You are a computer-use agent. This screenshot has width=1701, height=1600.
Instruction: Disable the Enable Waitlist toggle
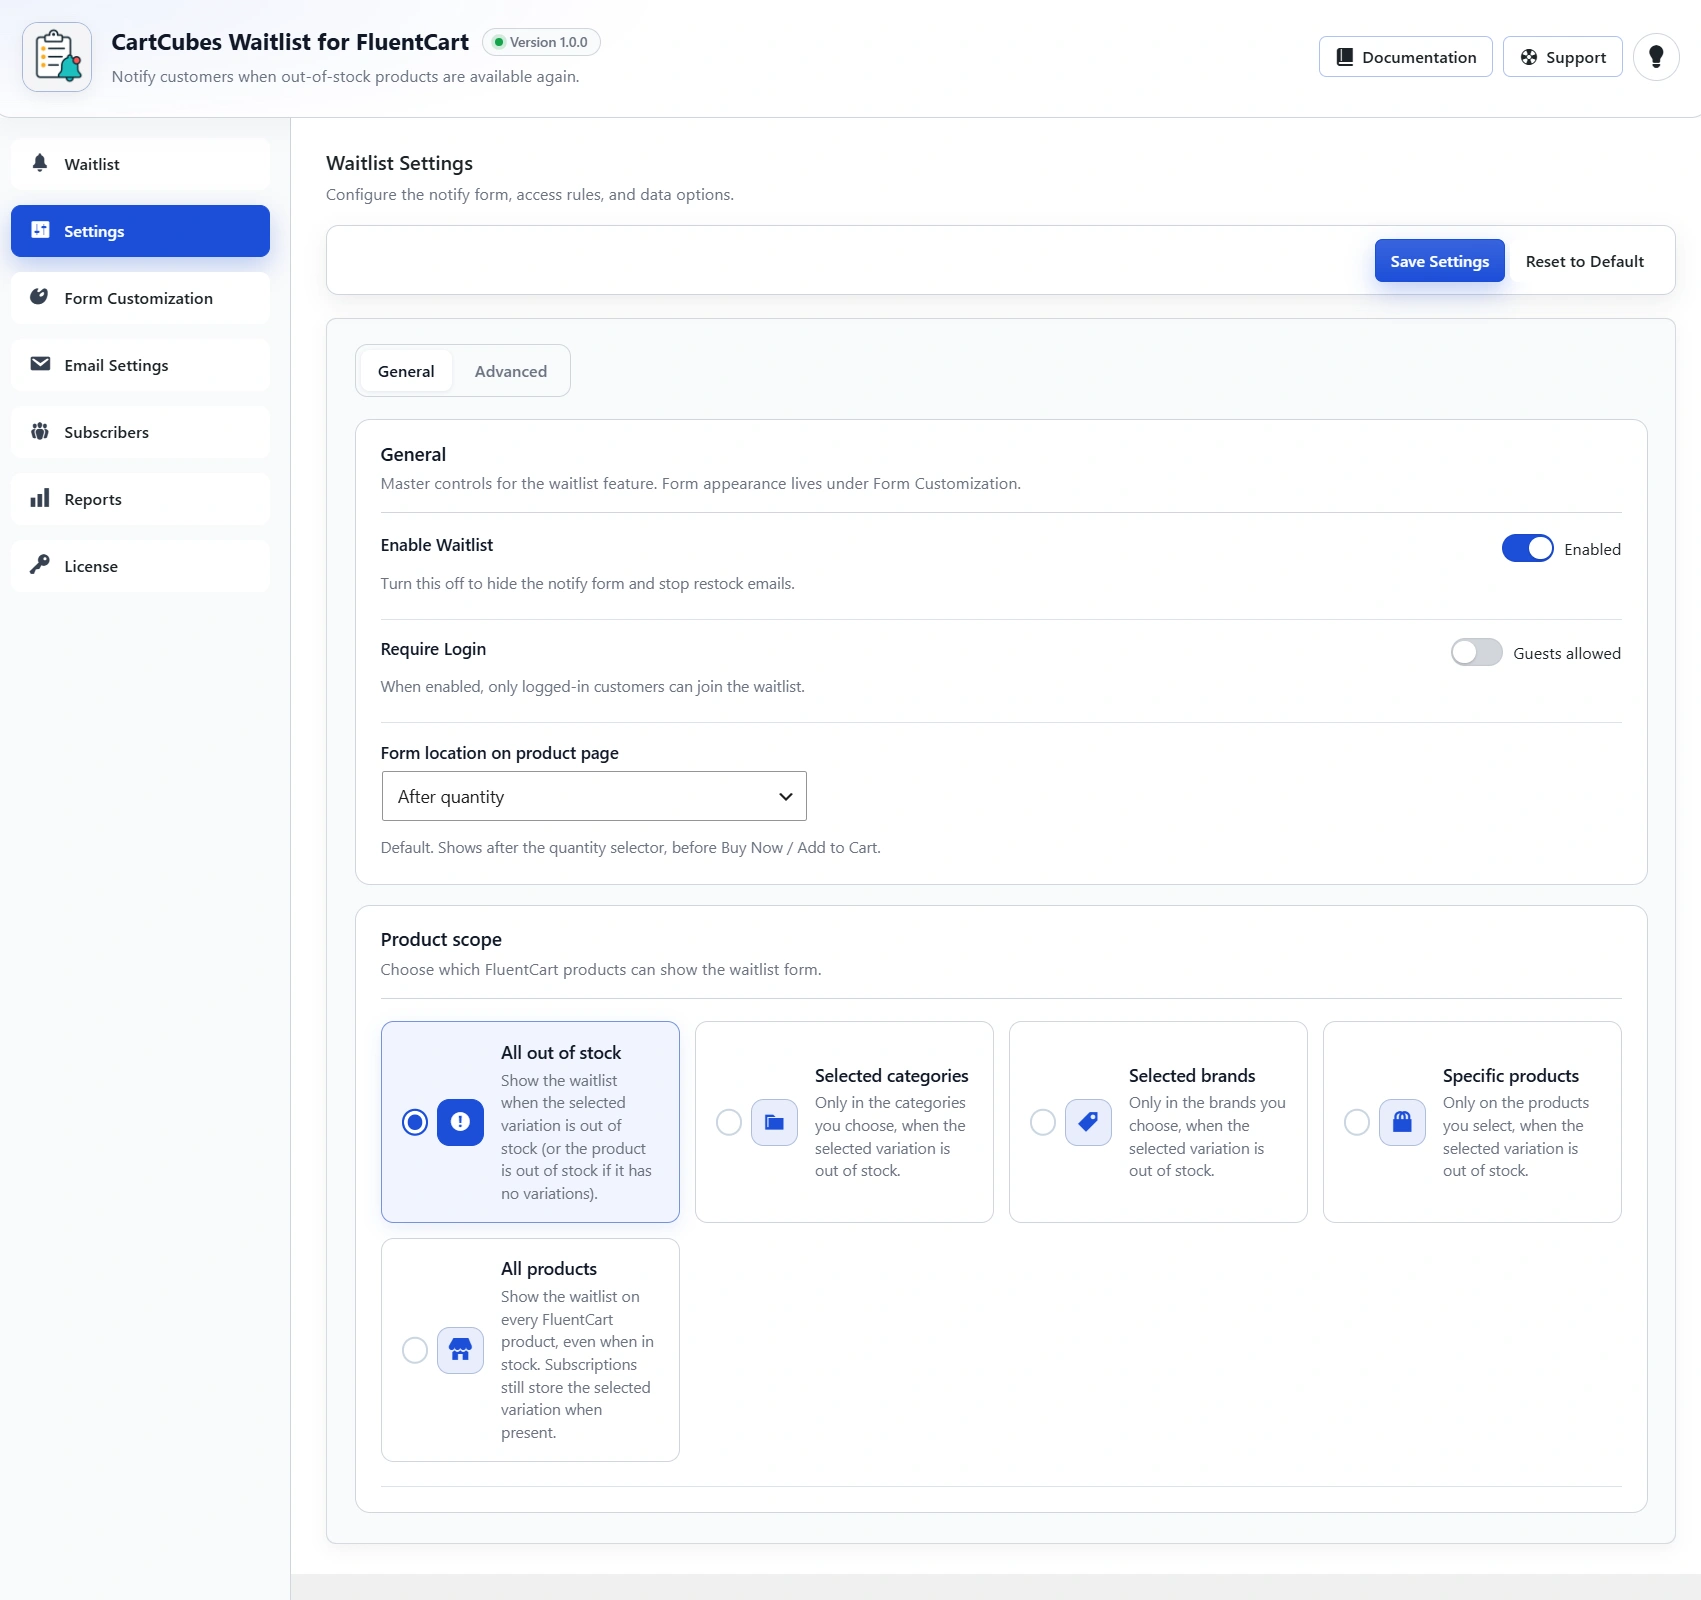click(x=1527, y=548)
